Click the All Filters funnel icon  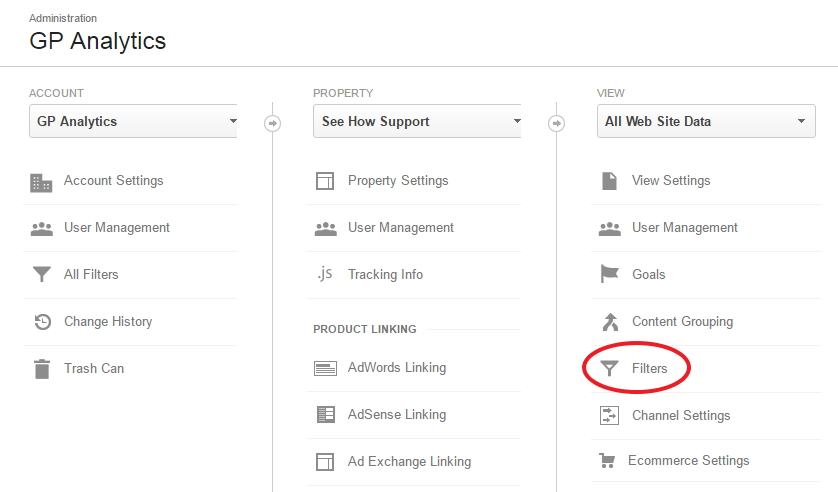(42, 274)
